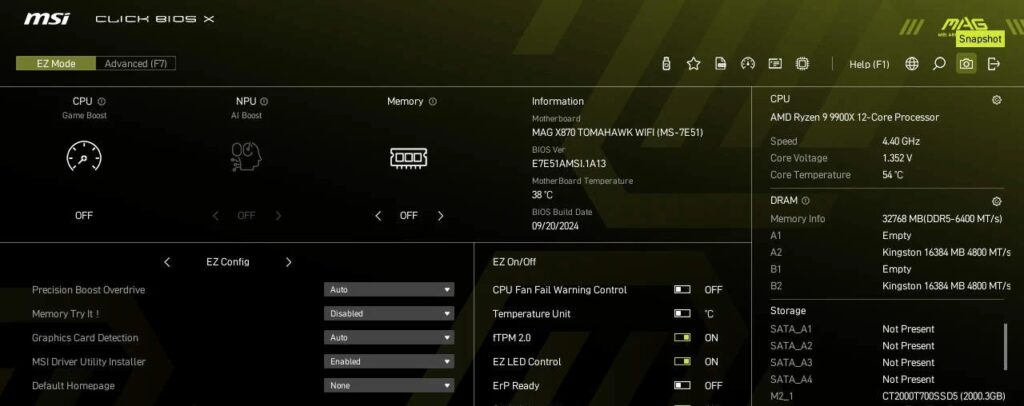Go to next page right of EZ Config
1024x406 pixels.
pos(289,262)
